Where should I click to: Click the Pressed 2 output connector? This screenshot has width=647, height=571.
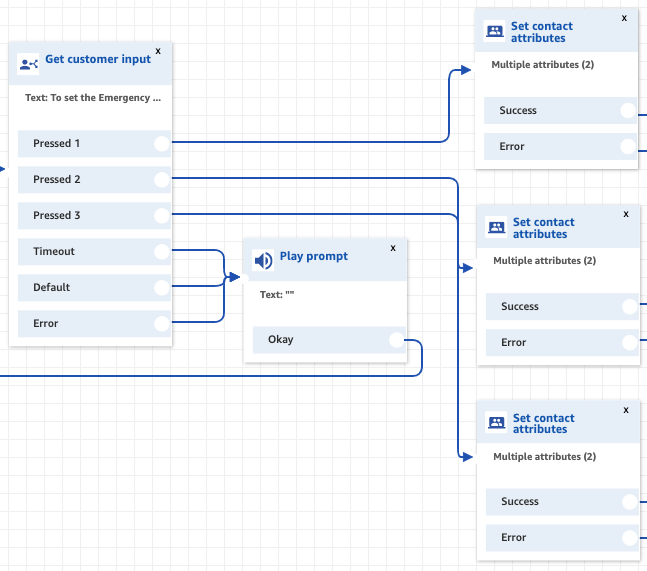(162, 179)
